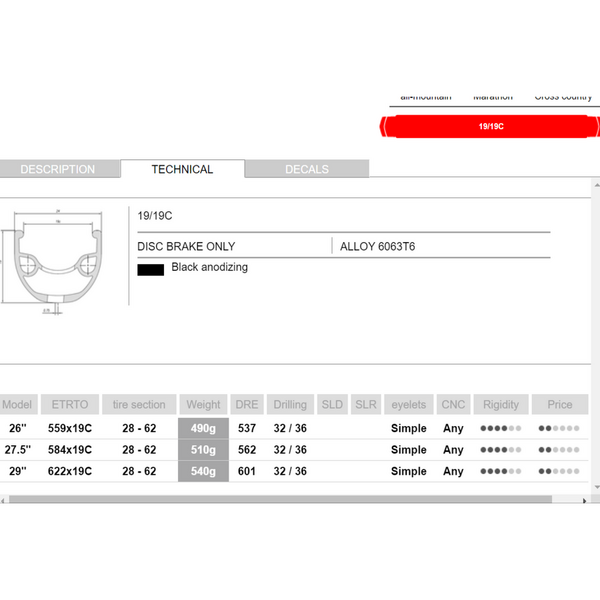The height and width of the screenshot is (600, 600).
Task: Click the price dots rating for 29" model
Action: point(559,471)
